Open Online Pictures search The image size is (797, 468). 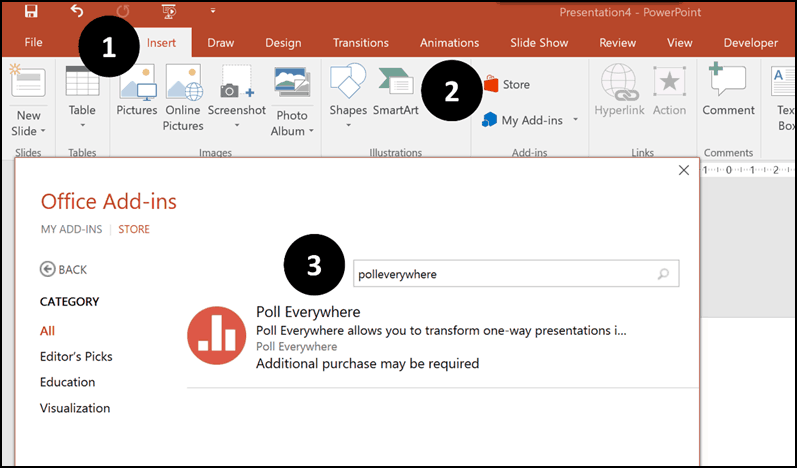point(183,98)
